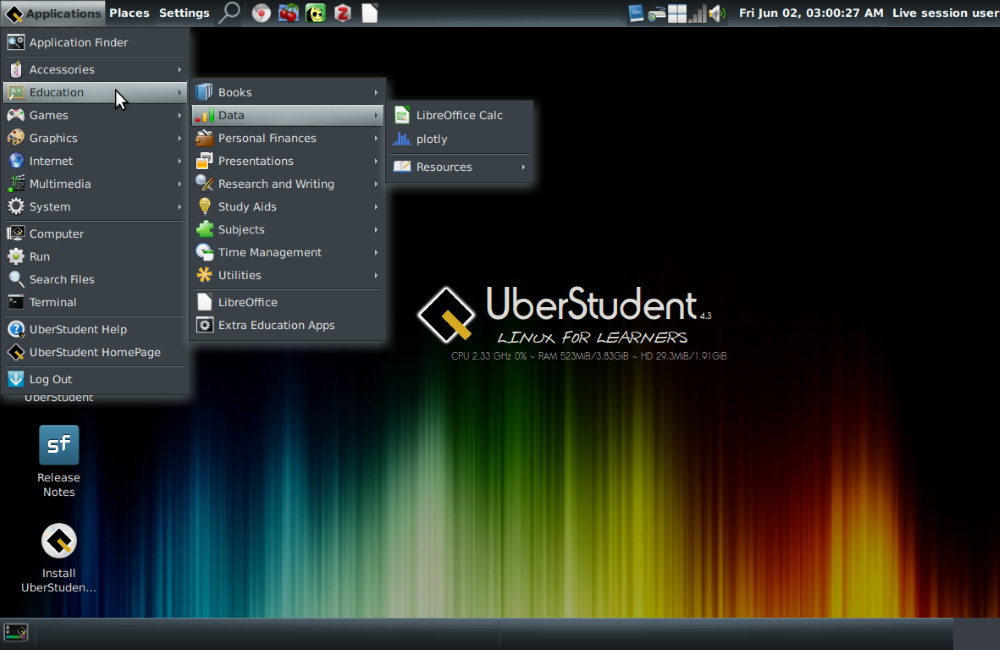Open the Live session user menu
This screenshot has height=650, width=1000.
945,13
